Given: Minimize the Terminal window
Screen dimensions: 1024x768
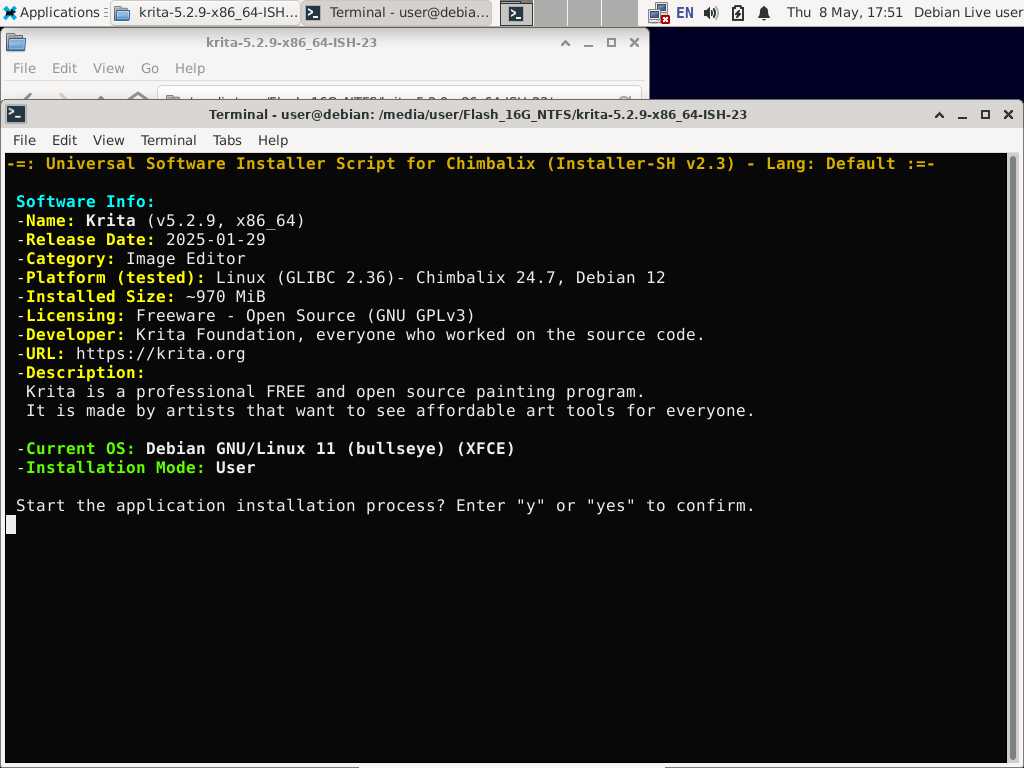Looking at the screenshot, I should pyautogui.click(x=962, y=115).
